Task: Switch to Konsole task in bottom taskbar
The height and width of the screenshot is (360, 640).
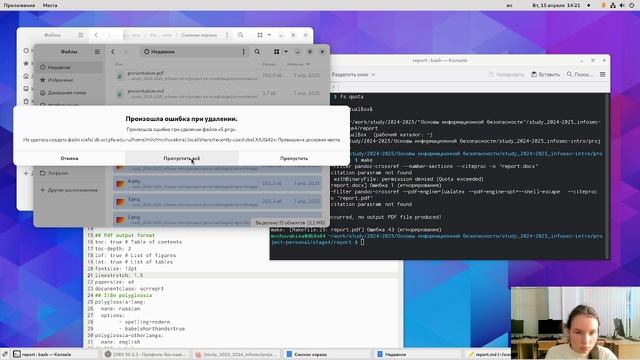Action: (55, 354)
